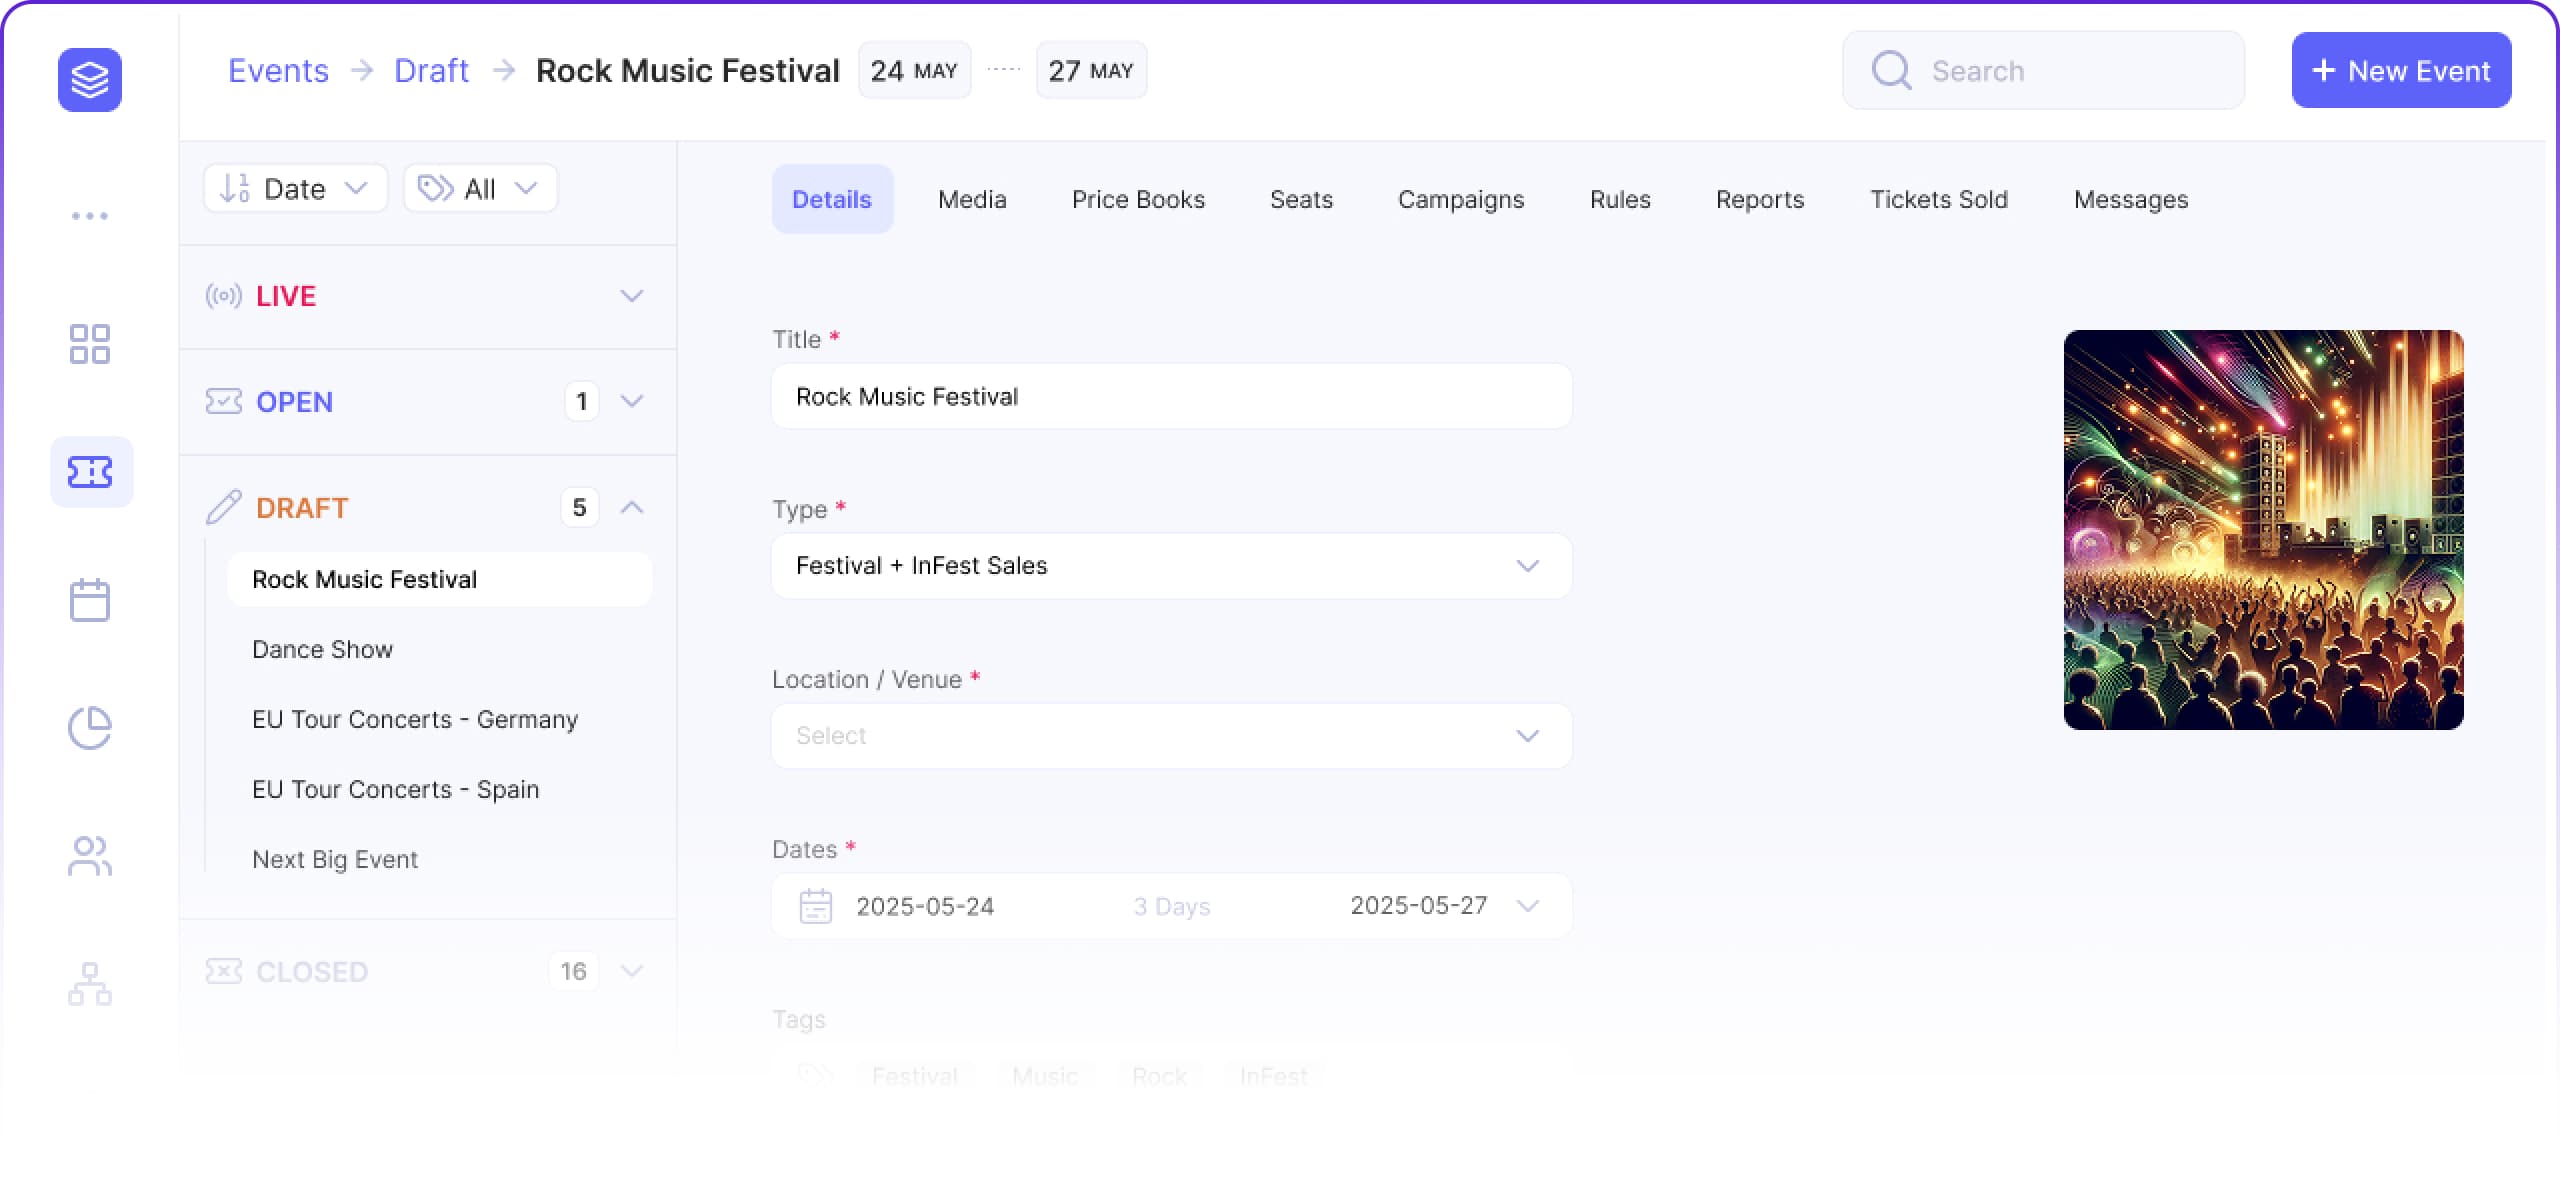The width and height of the screenshot is (2560, 1200).
Task: Click the festival cover image thumbnail
Action: click(2262, 530)
